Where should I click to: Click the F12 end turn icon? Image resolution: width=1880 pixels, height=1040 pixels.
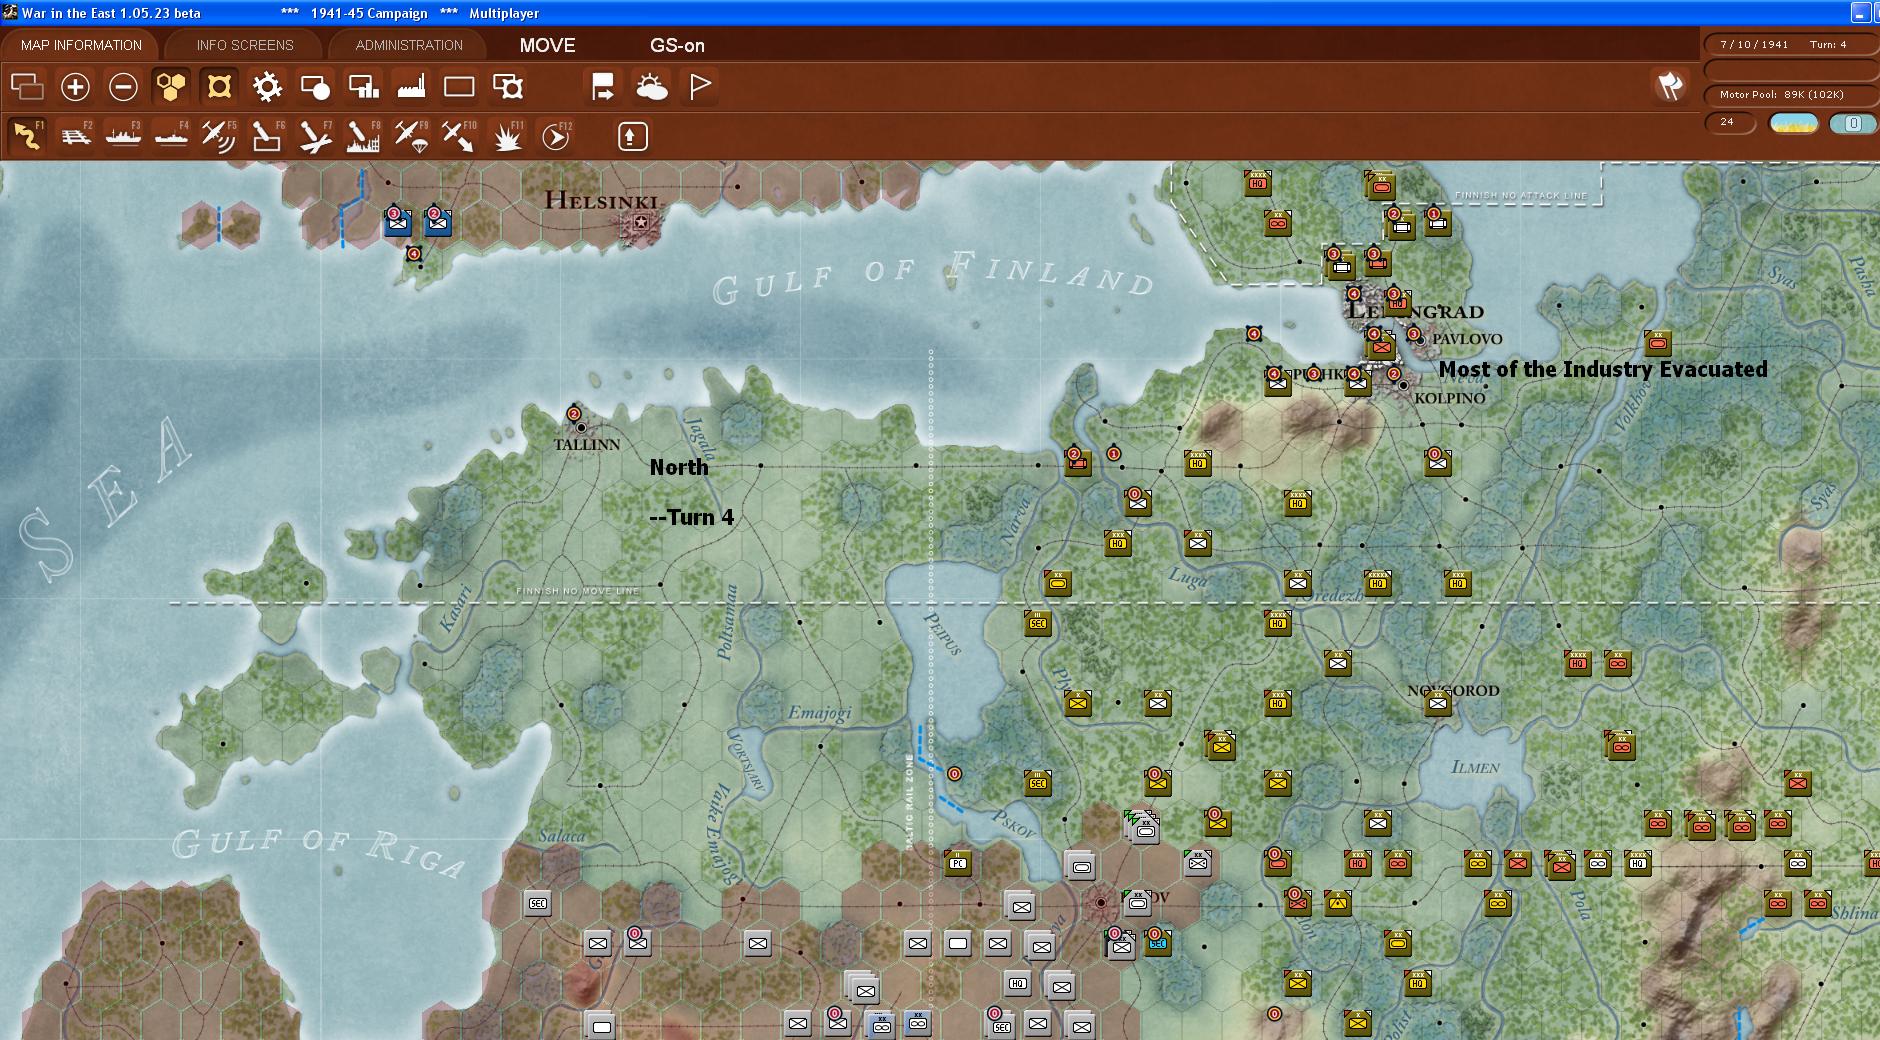click(556, 136)
